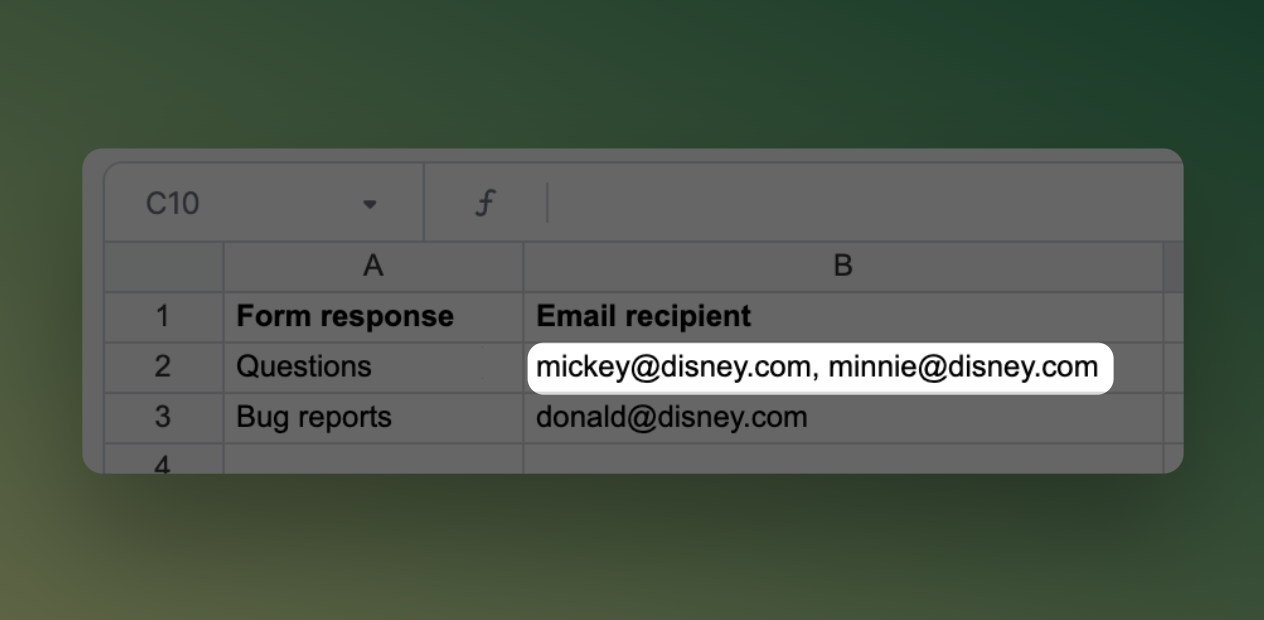Click the 'Form response' header cell
This screenshot has height=620, width=1264.
tap(373, 317)
